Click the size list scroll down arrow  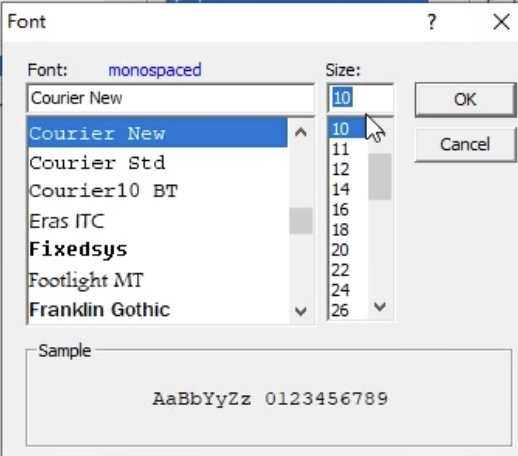380,306
